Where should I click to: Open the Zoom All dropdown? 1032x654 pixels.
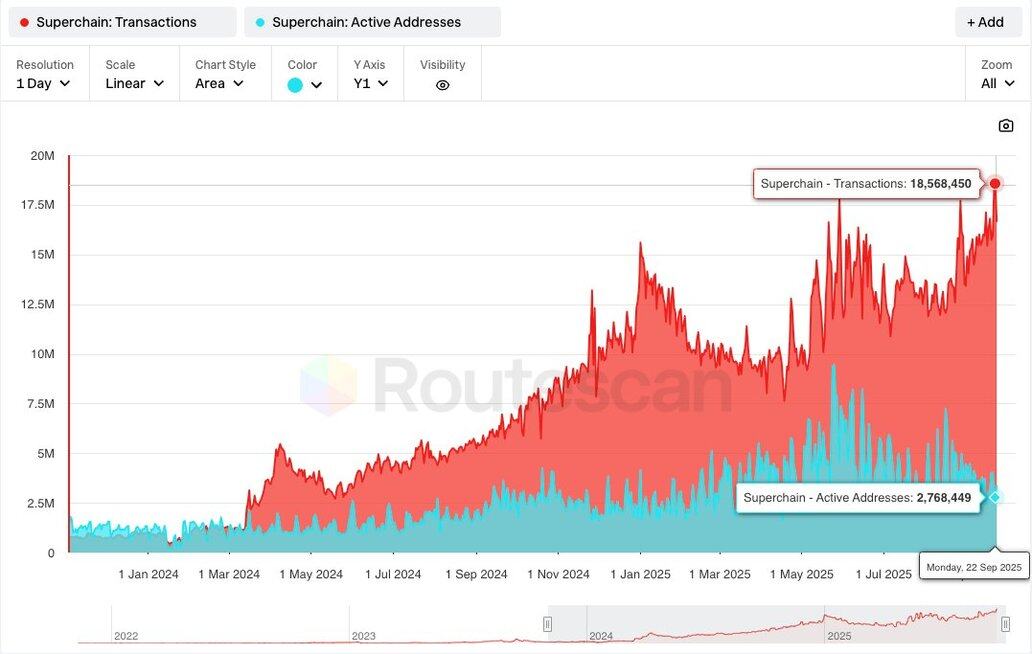pyautogui.click(x=997, y=84)
